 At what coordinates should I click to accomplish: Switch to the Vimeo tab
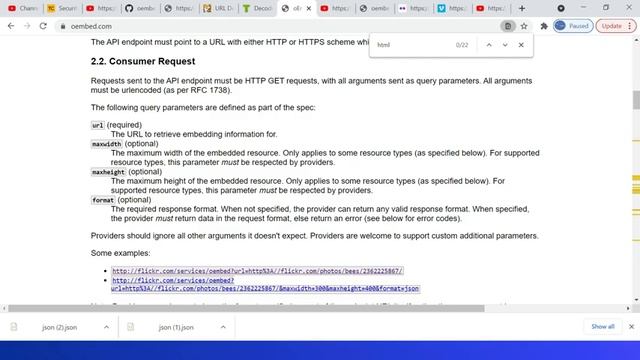tap(452, 8)
